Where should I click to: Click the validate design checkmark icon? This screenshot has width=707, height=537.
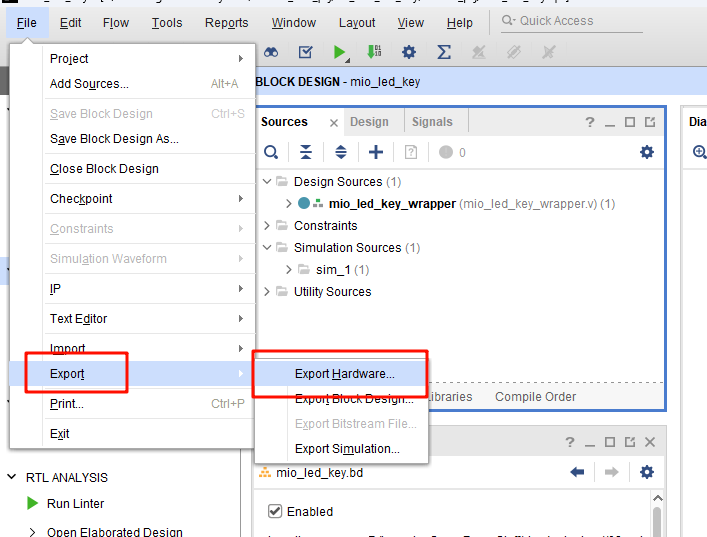306,52
